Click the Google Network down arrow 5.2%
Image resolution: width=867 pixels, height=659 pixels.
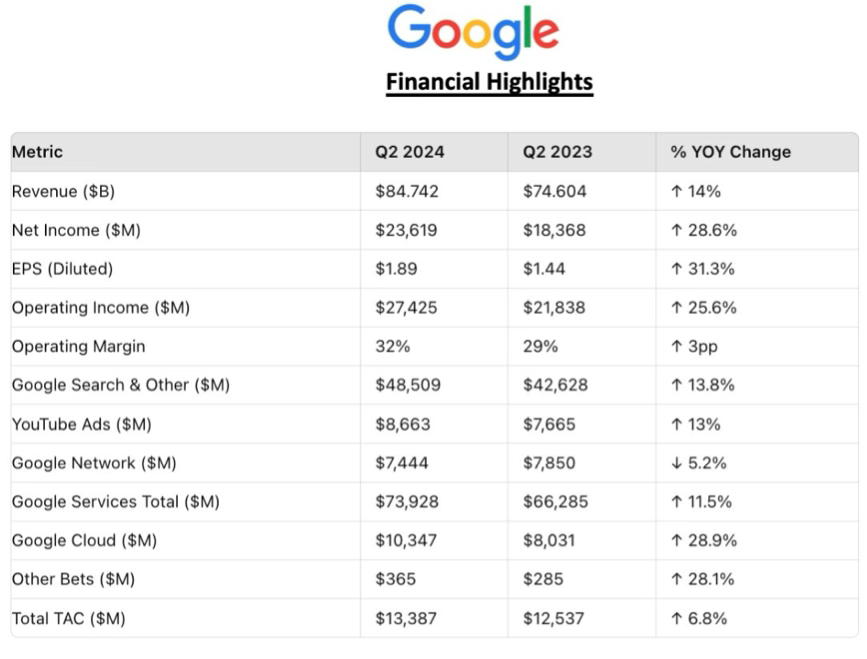coord(698,463)
